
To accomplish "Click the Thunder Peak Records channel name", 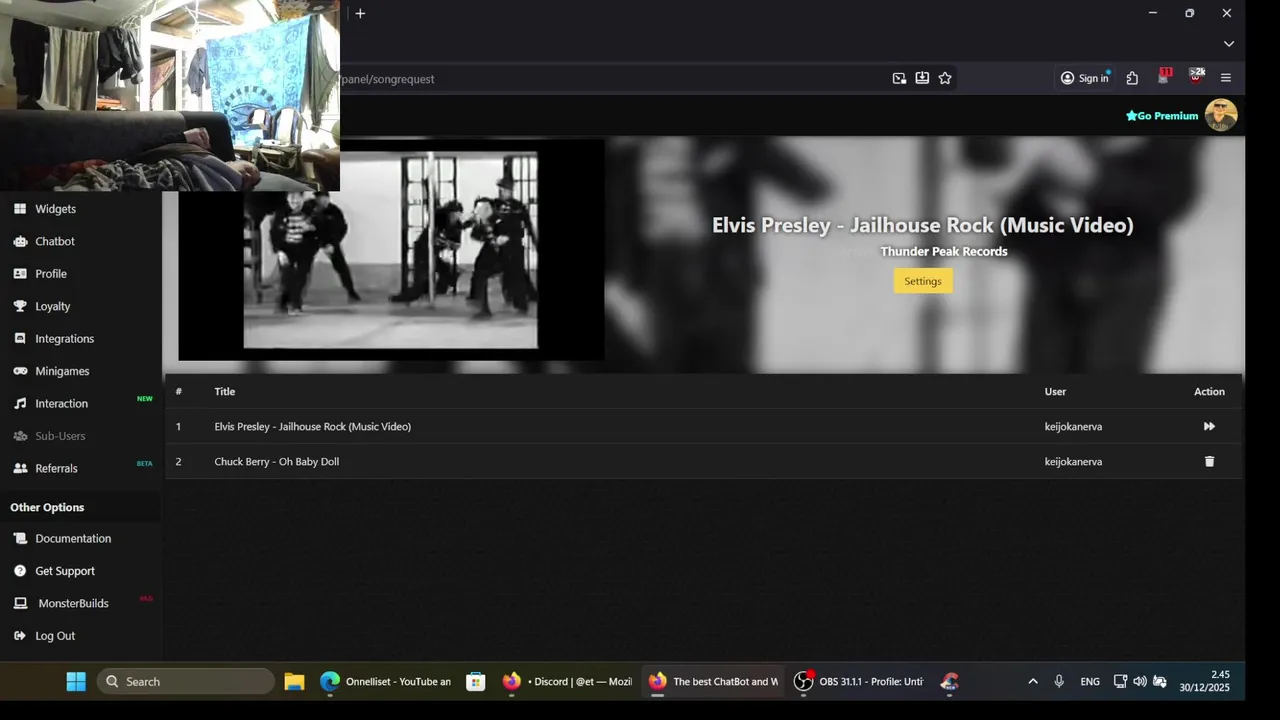I will pos(944,251).
